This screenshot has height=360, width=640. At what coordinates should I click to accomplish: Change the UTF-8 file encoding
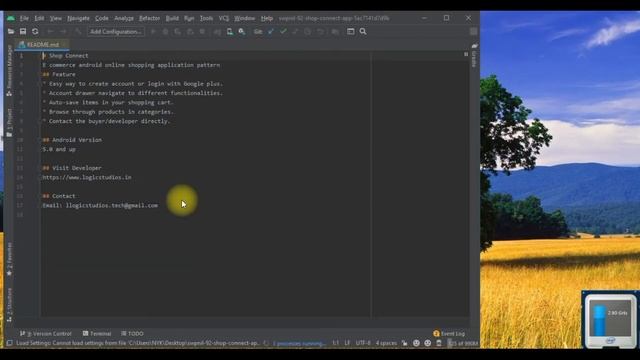coord(363,343)
